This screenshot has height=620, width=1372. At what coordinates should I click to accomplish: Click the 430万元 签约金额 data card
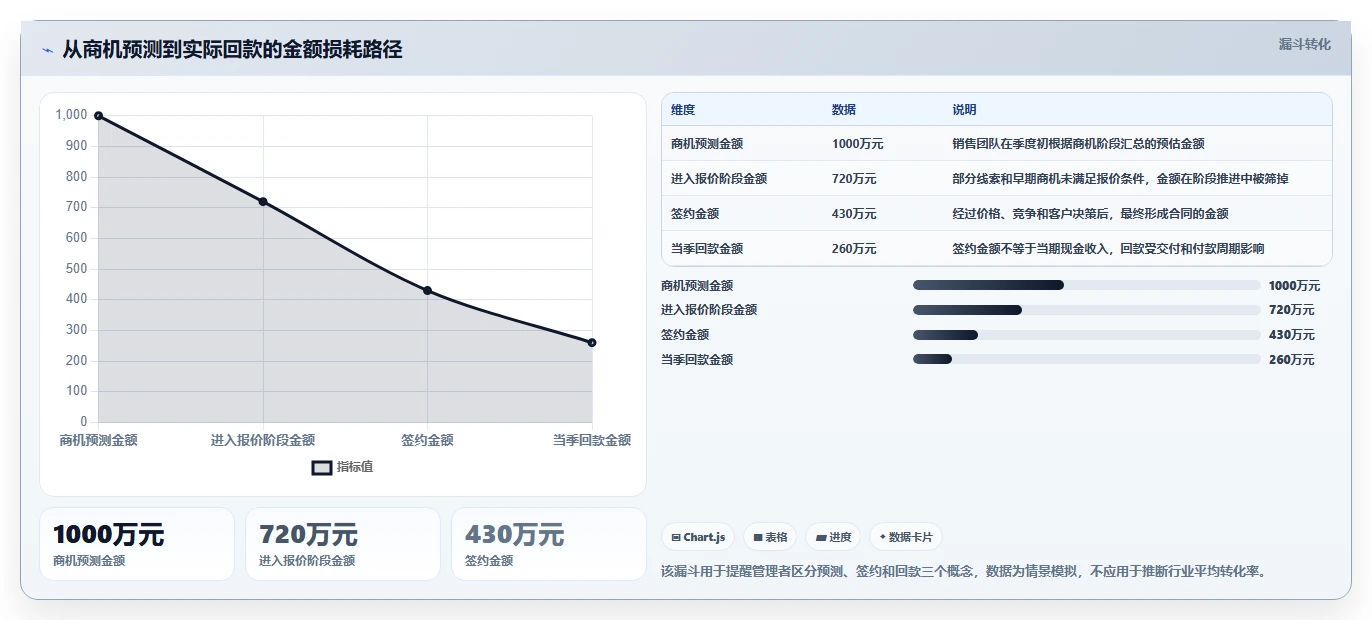pos(549,544)
